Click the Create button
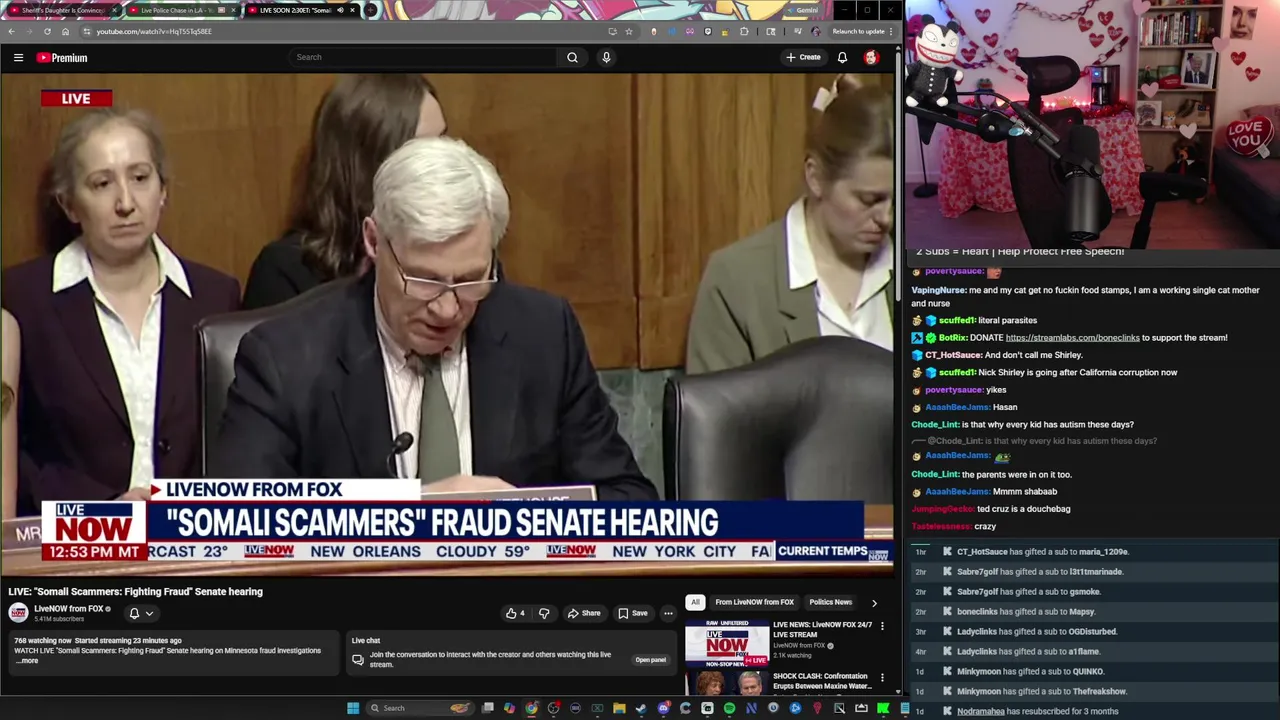Image resolution: width=1280 pixels, height=720 pixels. pyautogui.click(x=803, y=57)
